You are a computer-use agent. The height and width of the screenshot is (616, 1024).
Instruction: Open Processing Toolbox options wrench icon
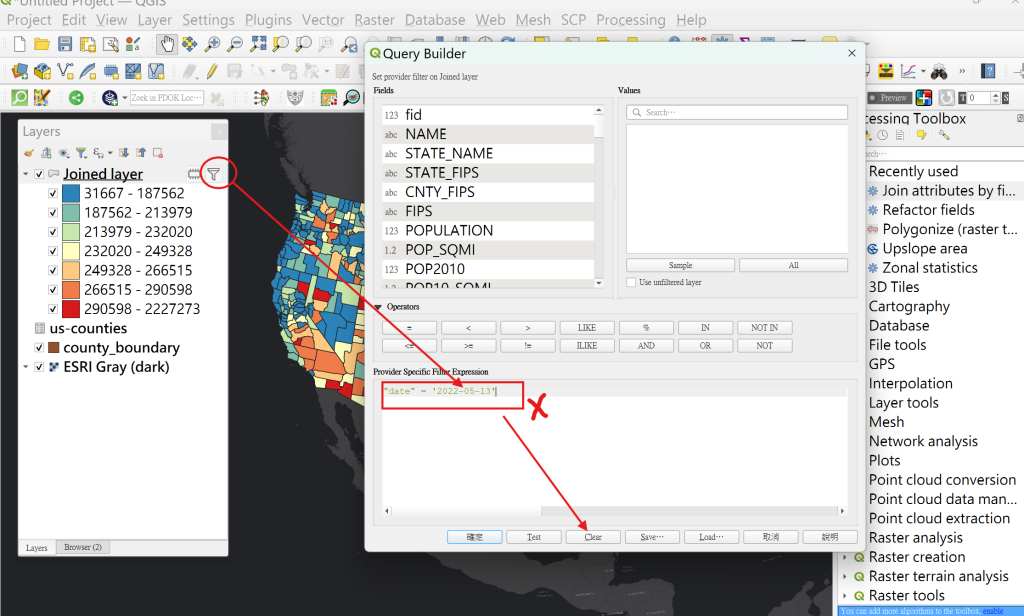(x=944, y=135)
